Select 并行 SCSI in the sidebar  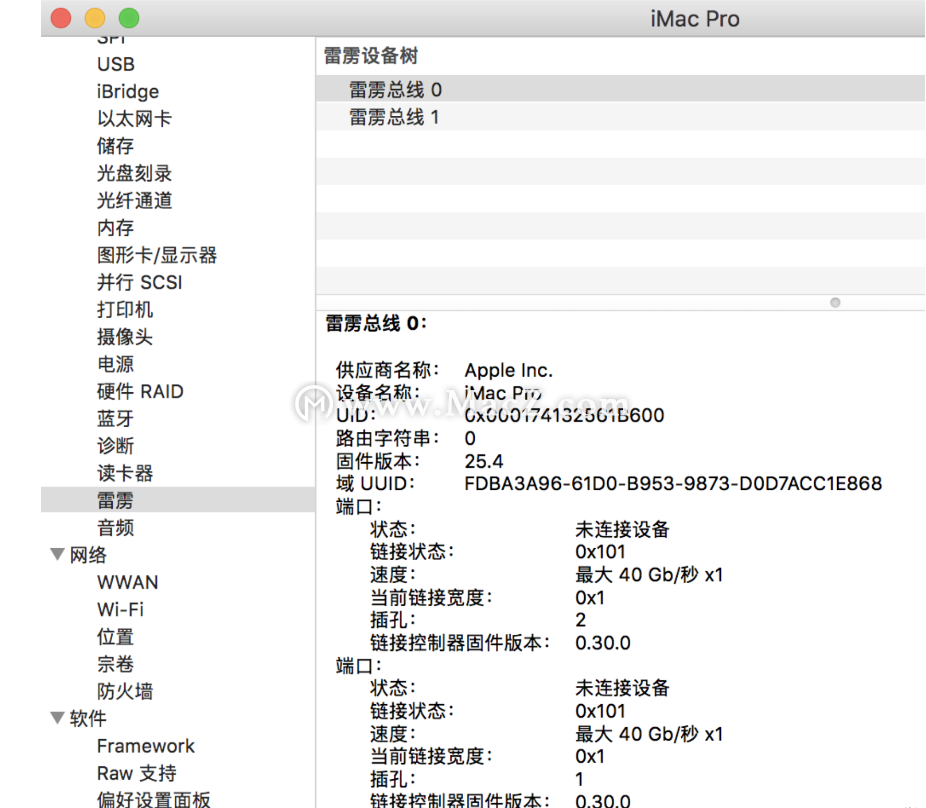point(139,282)
